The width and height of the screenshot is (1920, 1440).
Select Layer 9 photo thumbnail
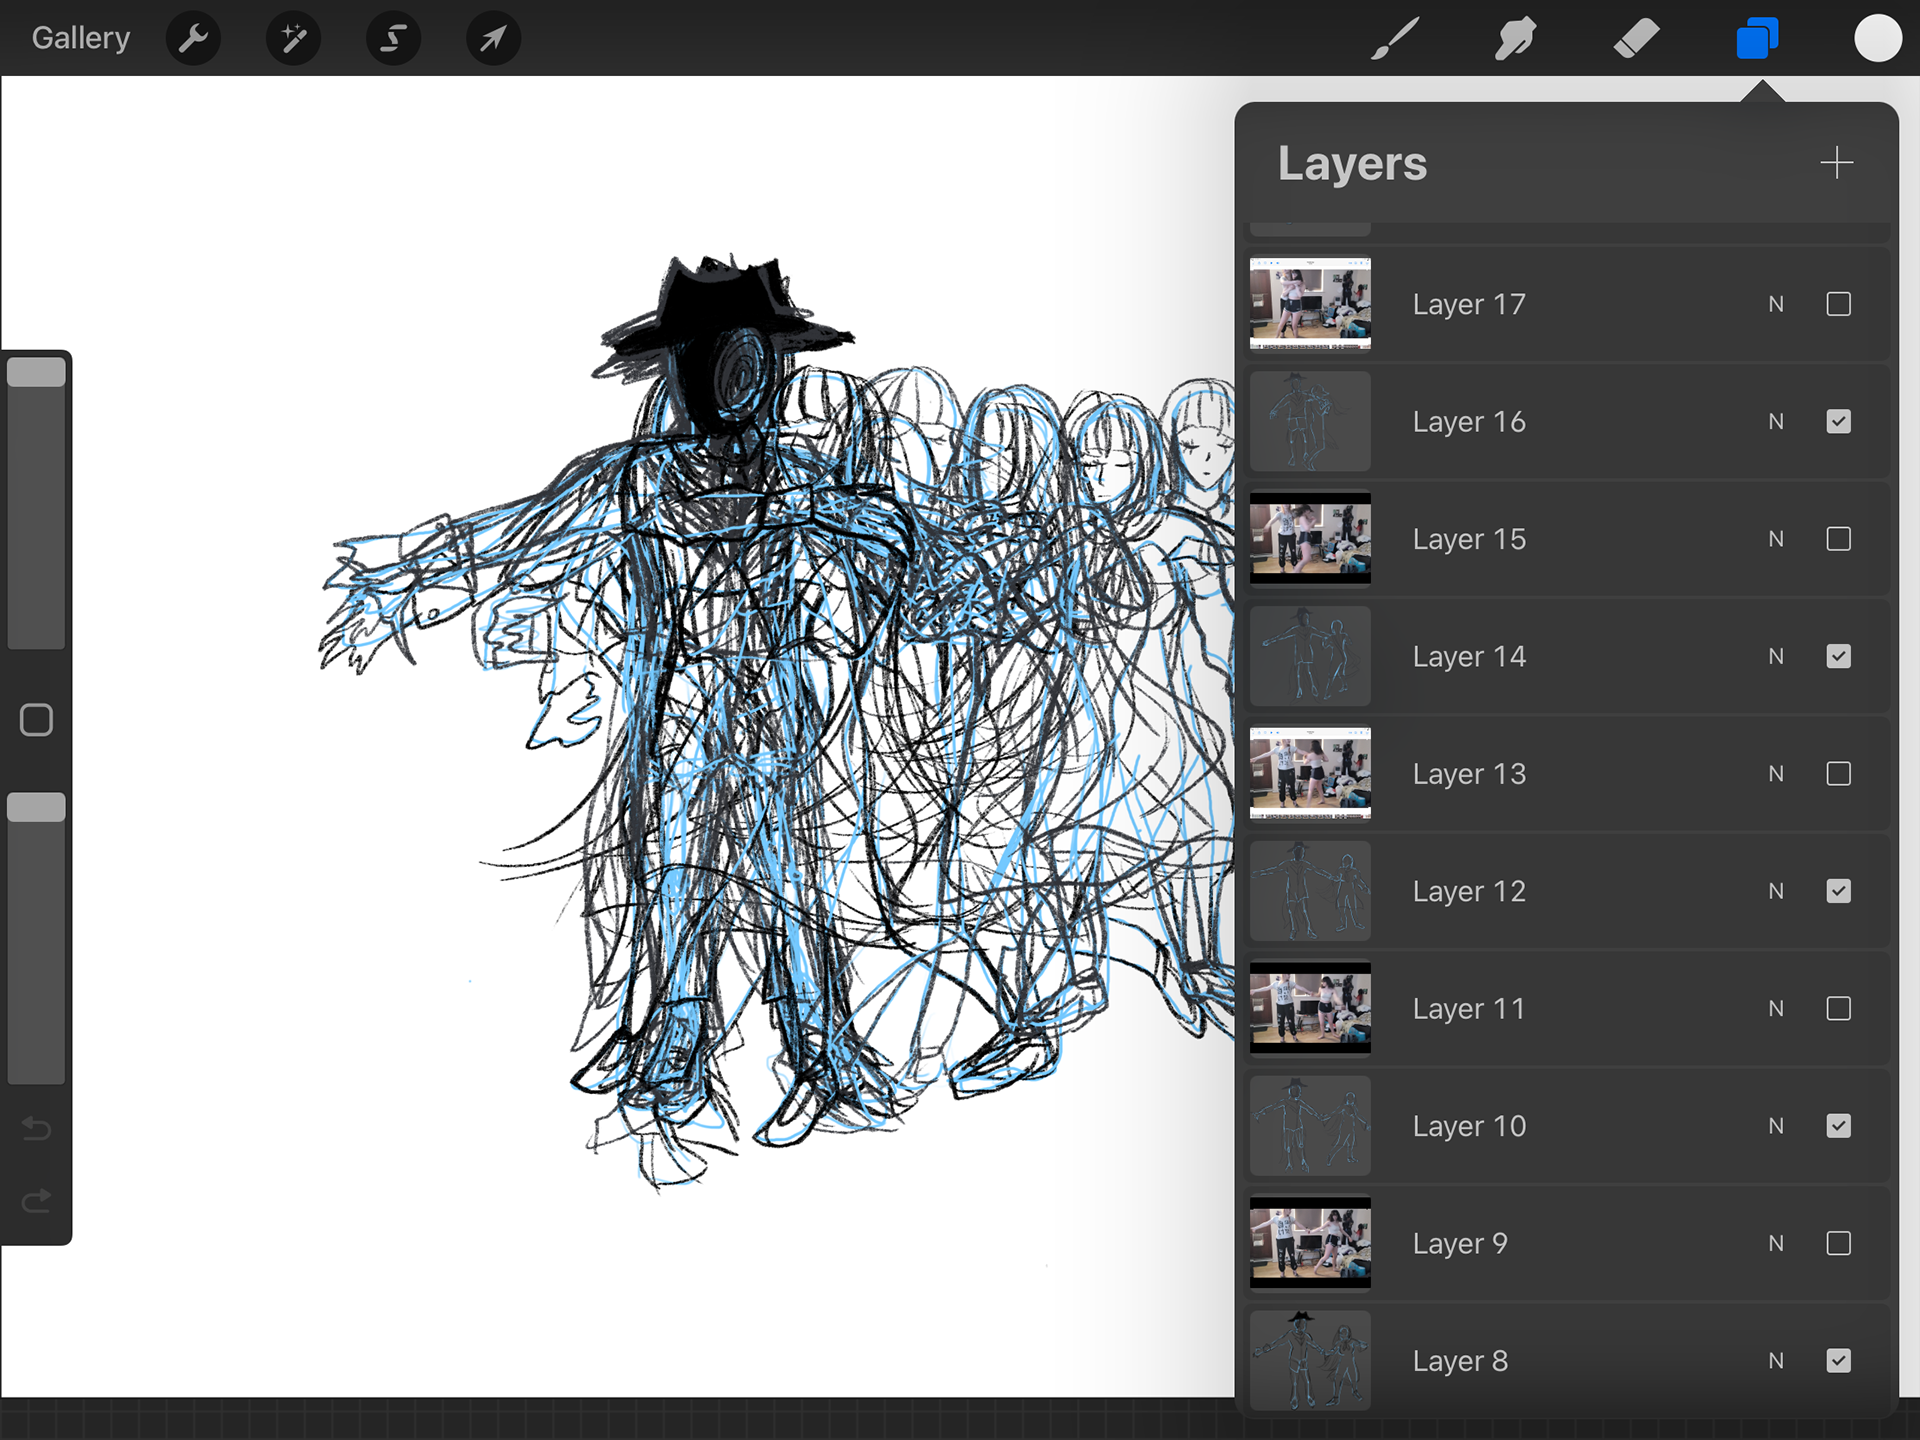[1310, 1243]
